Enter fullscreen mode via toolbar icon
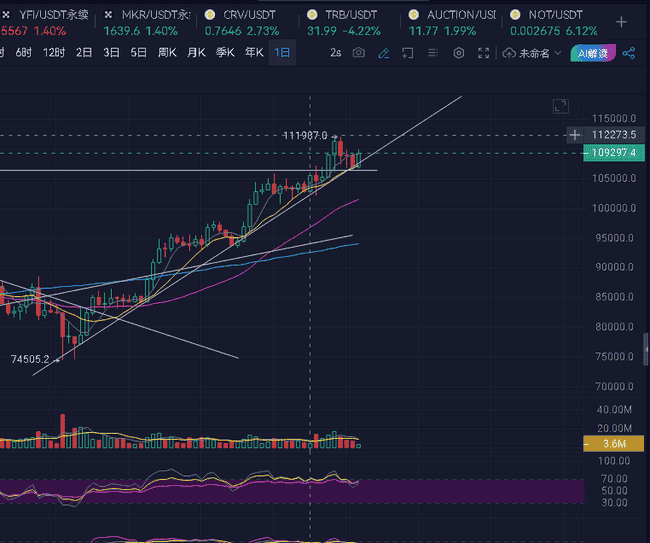The height and width of the screenshot is (543, 650). [484, 52]
